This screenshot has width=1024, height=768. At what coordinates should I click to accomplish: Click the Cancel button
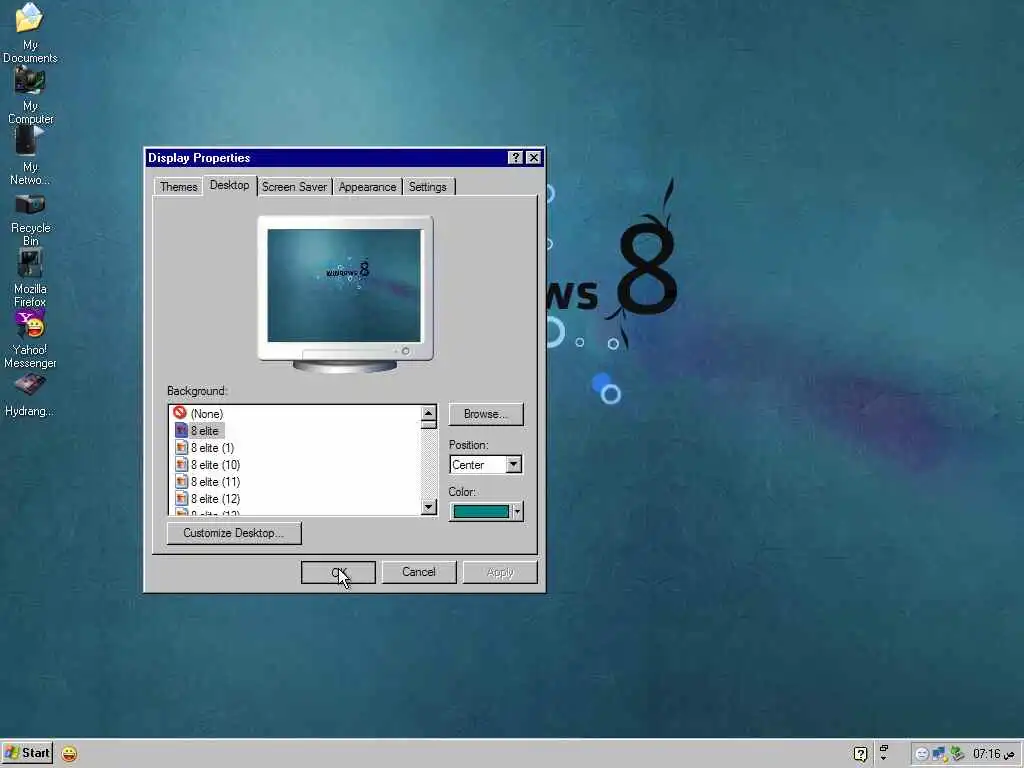coord(419,572)
